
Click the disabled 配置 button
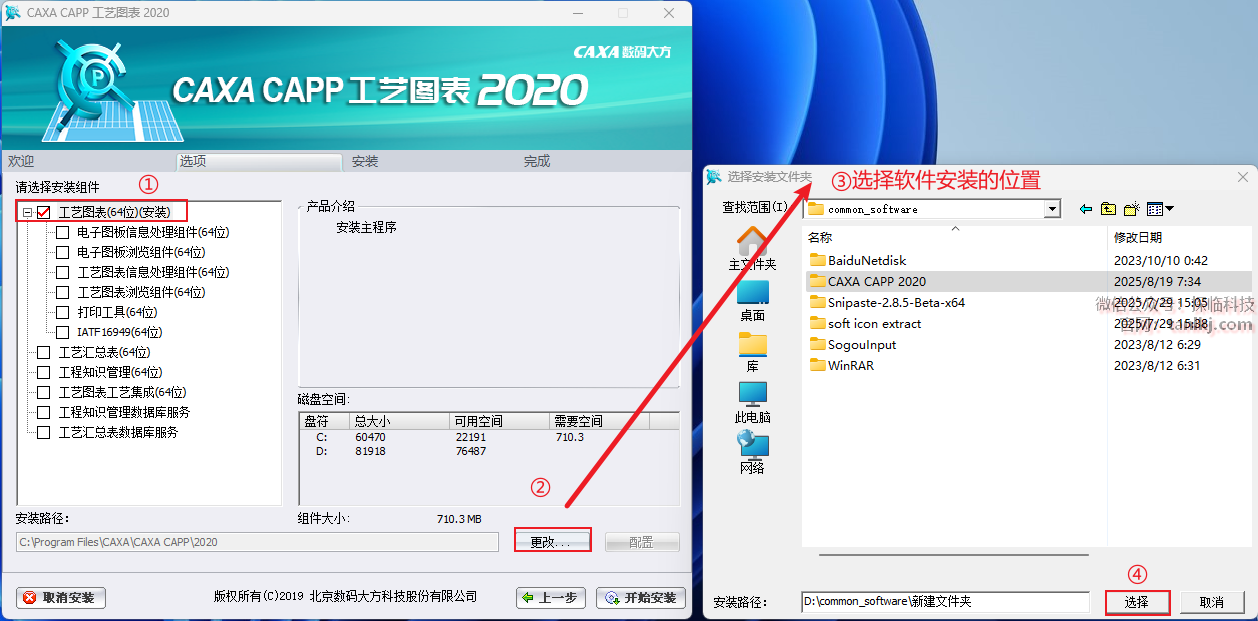coord(642,542)
